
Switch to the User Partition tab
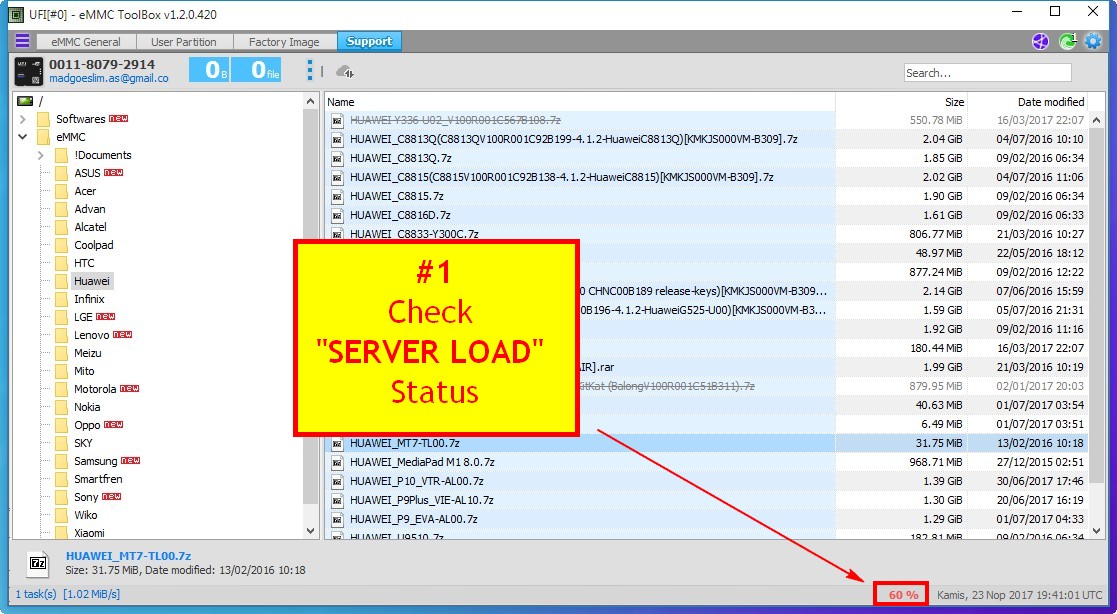tap(184, 41)
